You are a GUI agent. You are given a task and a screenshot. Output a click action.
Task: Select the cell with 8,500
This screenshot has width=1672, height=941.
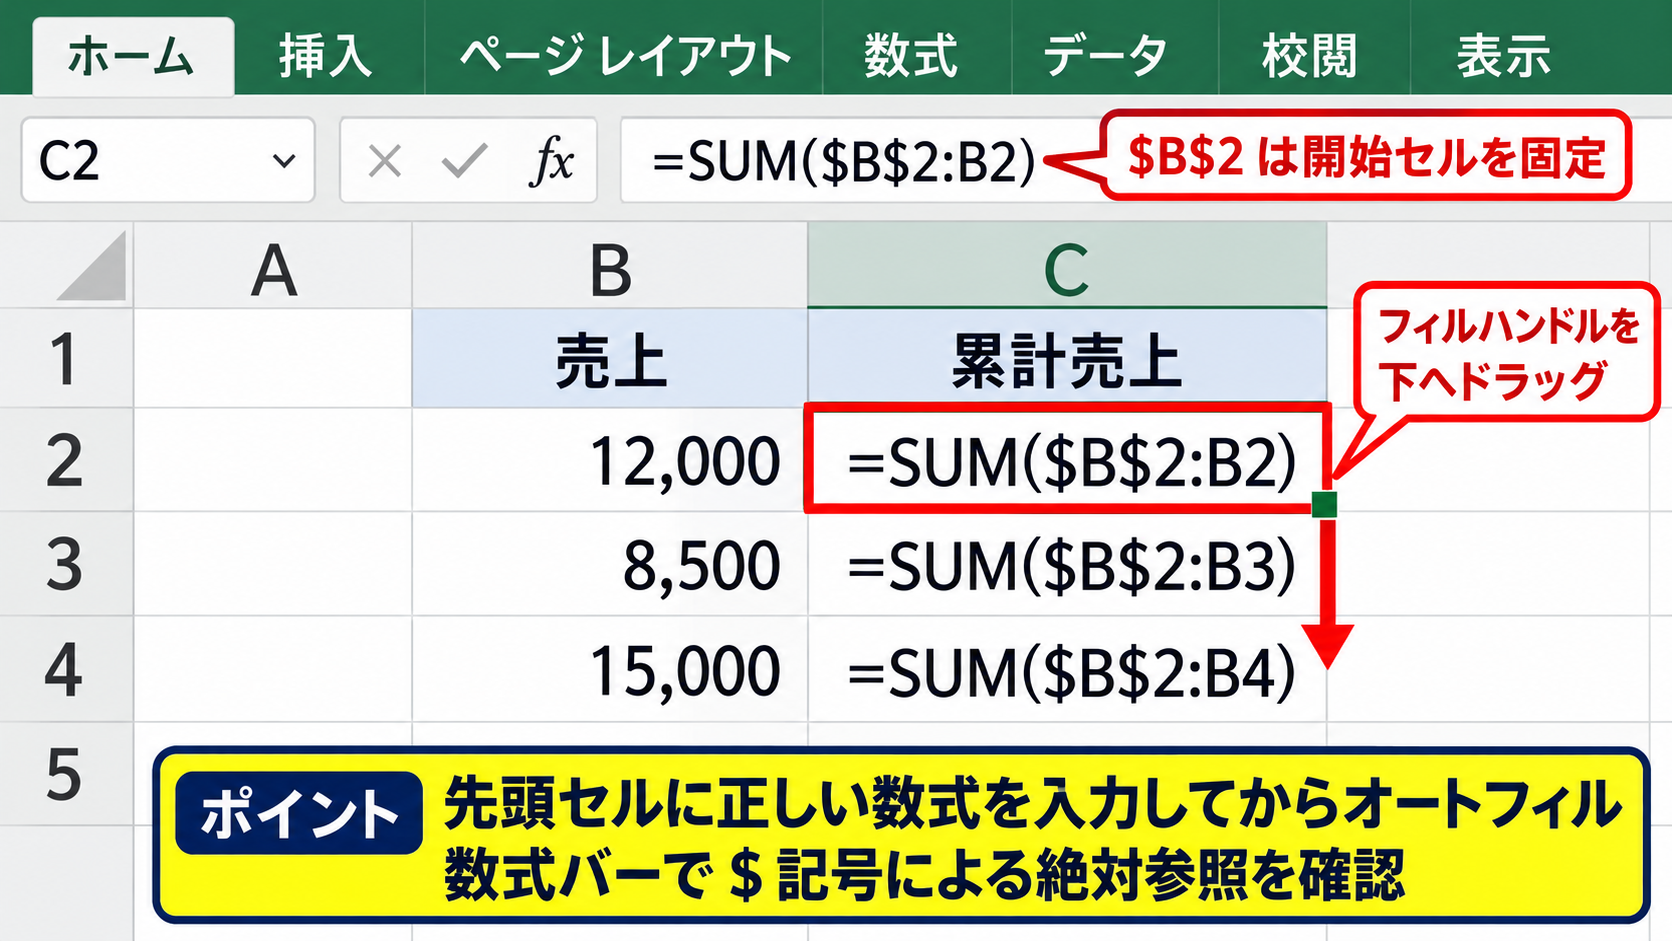click(610, 565)
